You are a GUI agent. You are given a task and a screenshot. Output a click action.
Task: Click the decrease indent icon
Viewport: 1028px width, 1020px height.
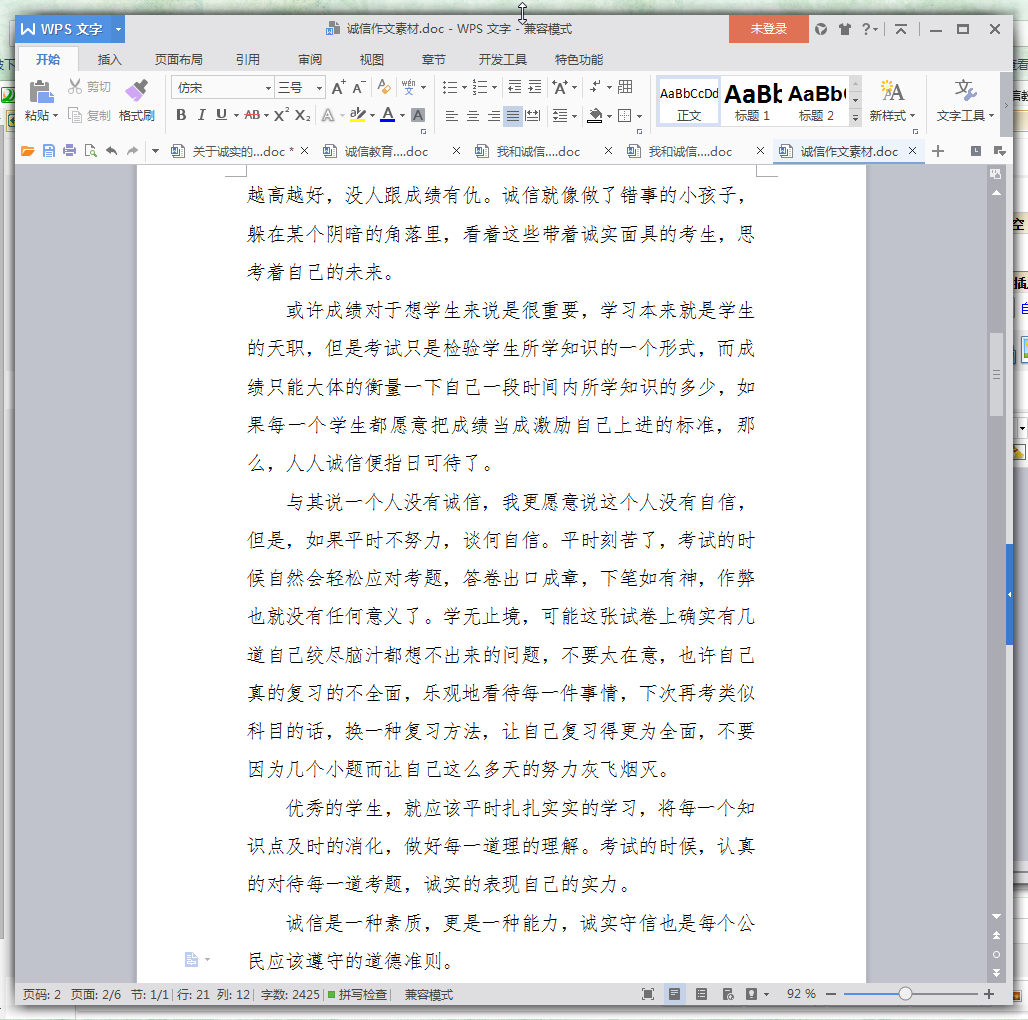515,87
